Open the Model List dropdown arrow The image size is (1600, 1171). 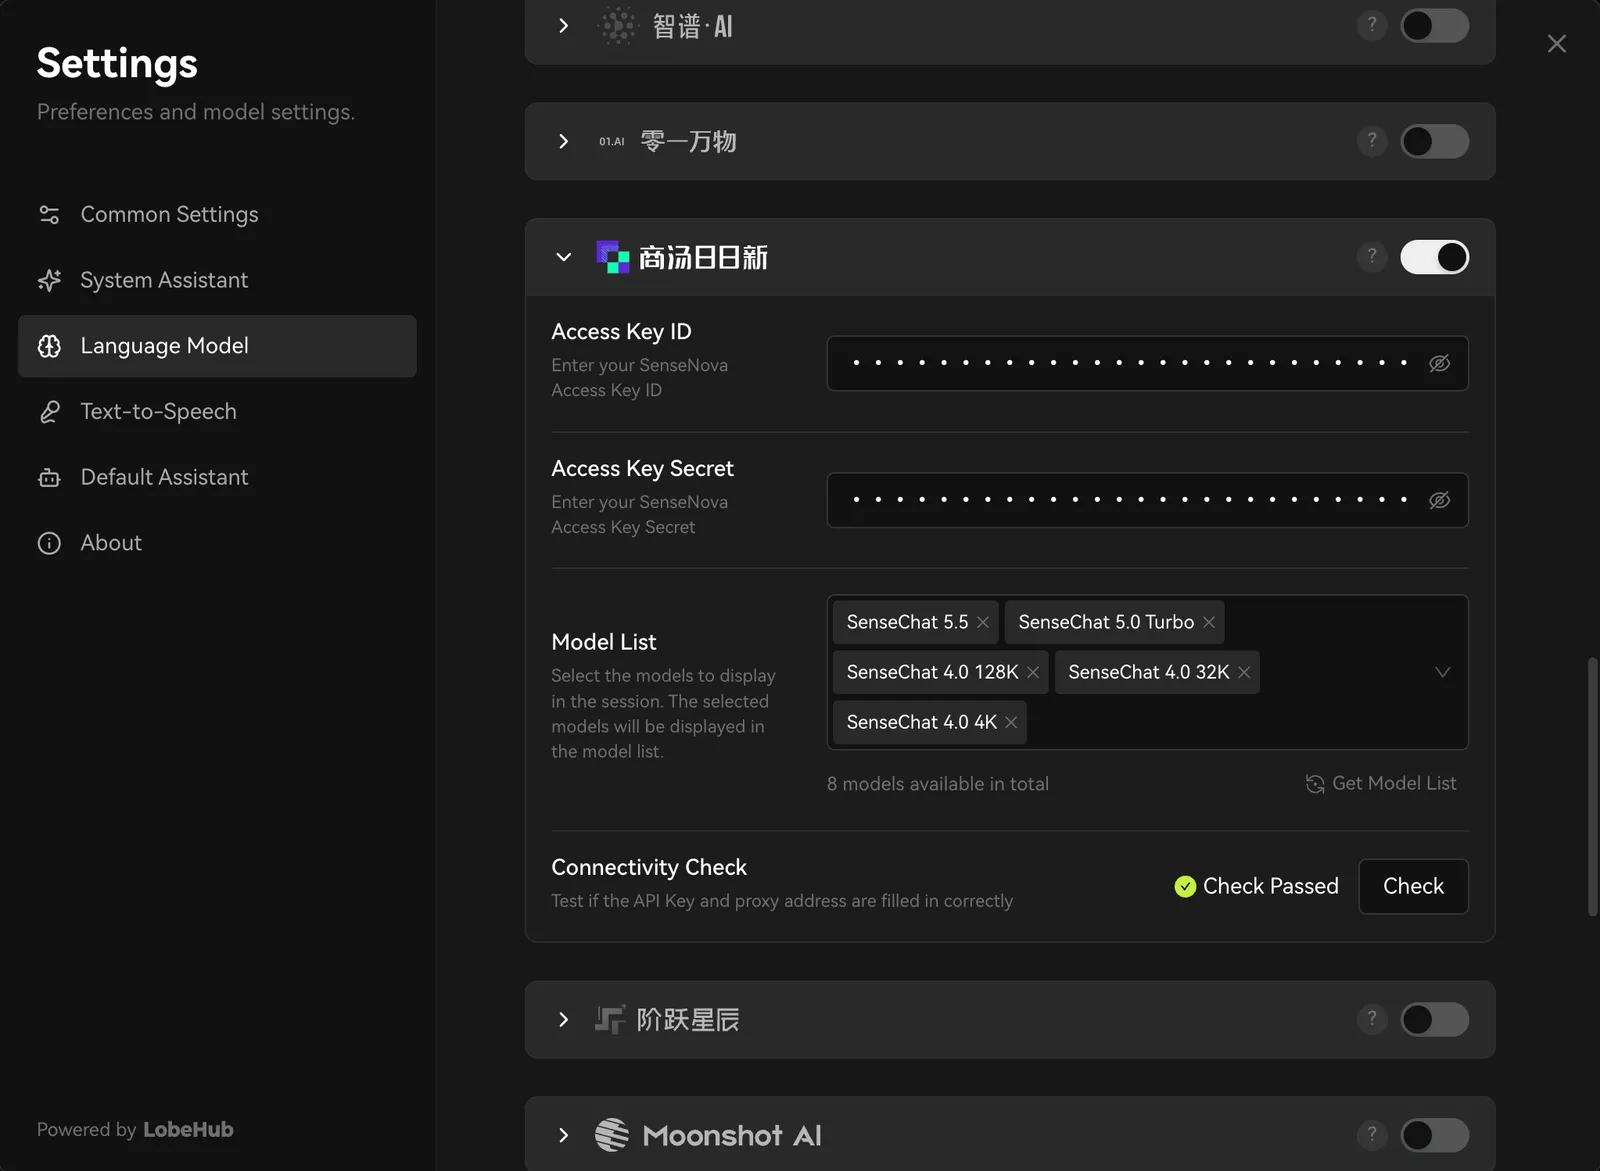(x=1442, y=672)
